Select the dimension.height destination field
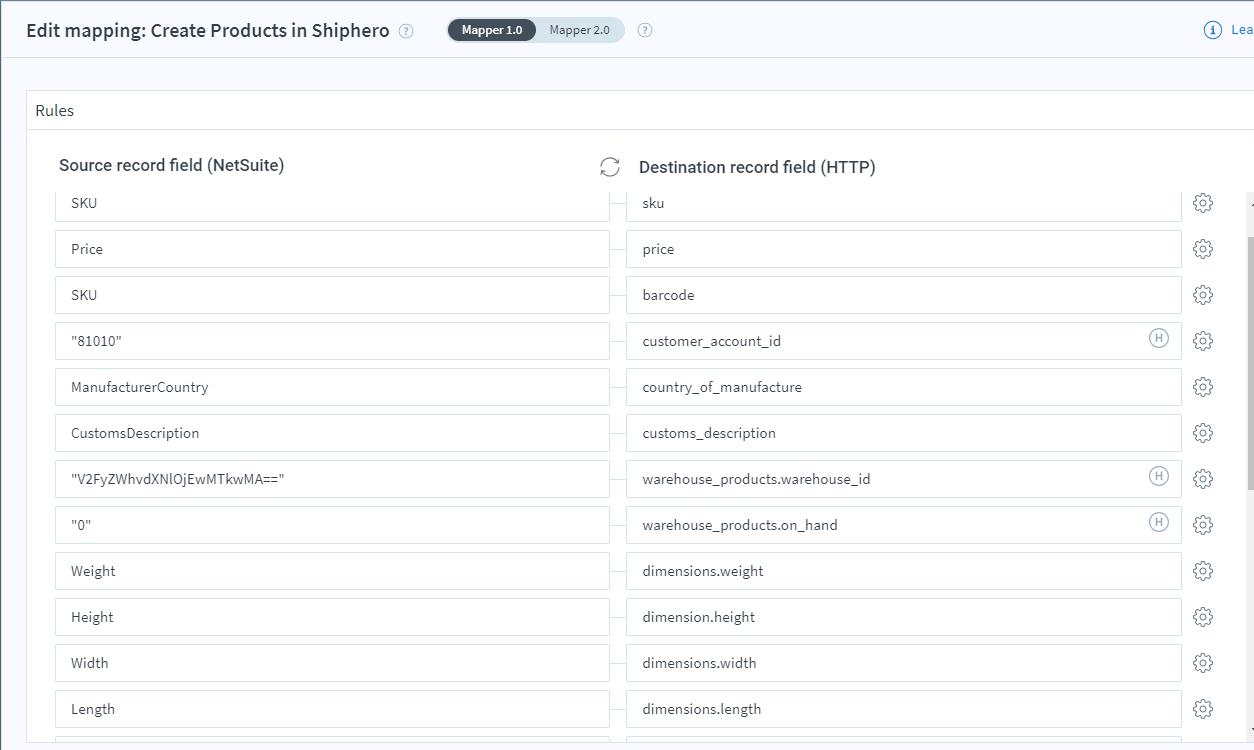Image resolution: width=1254 pixels, height=750 pixels. [903, 616]
